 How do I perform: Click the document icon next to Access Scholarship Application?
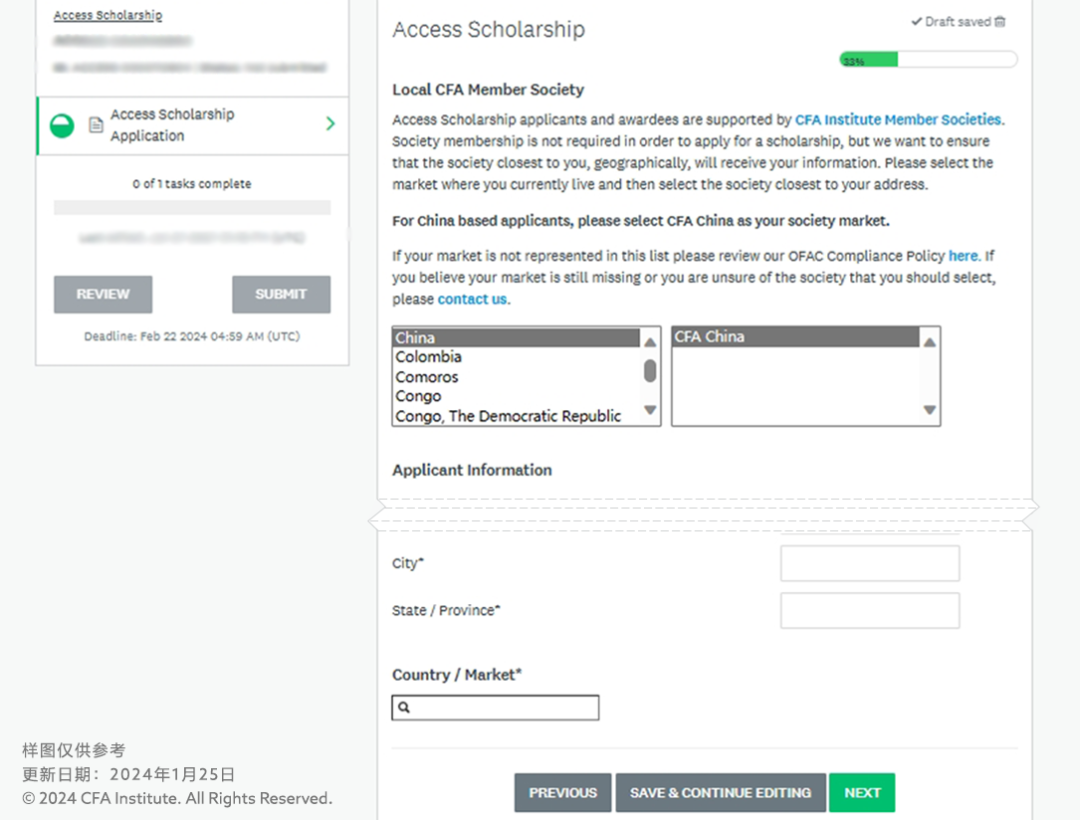coord(96,126)
